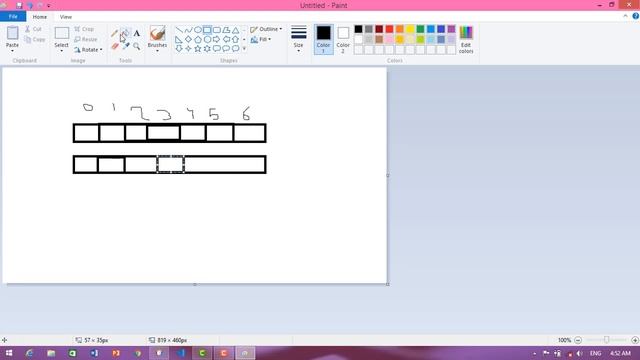Viewport: 640px width, 360px height.
Task: Choose the Up arrow shape
Action: click(x=236, y=39)
